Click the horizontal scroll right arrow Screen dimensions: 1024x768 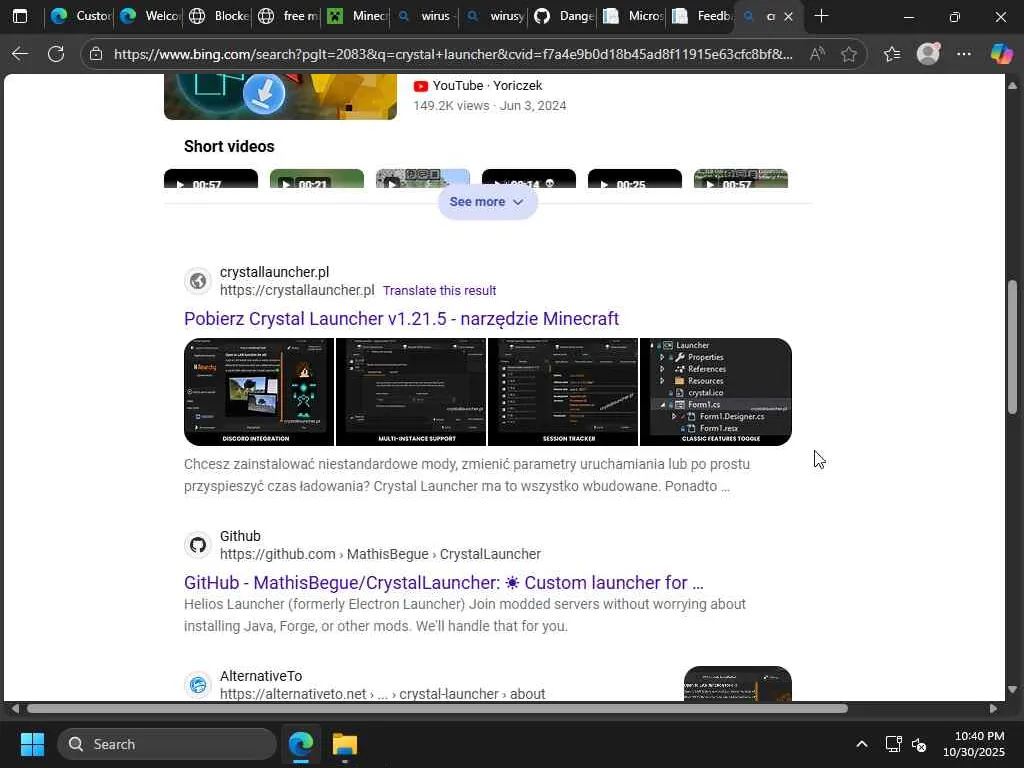993,709
